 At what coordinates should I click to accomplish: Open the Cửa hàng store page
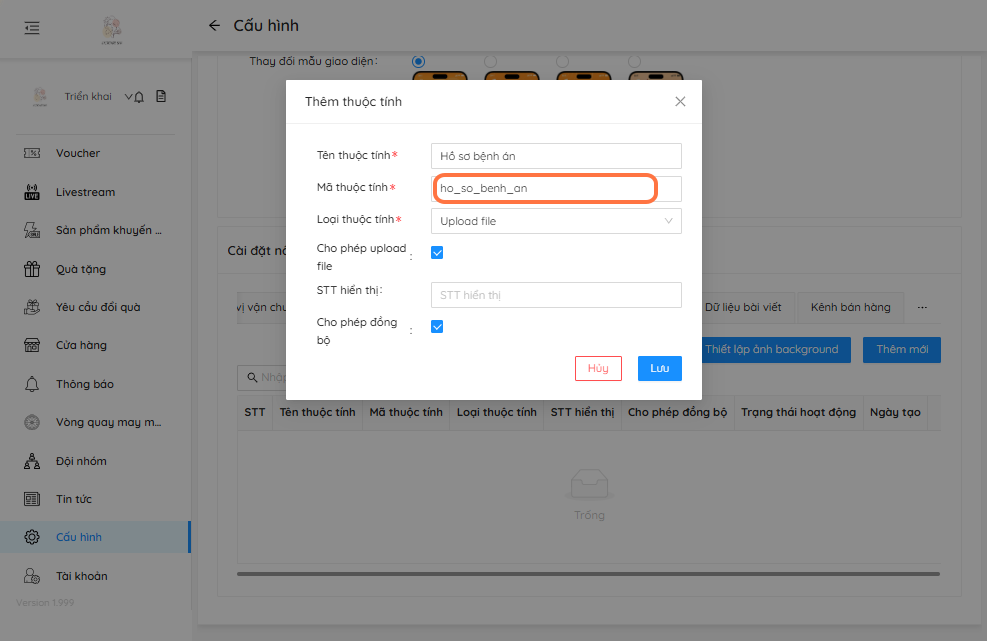[x=81, y=345]
